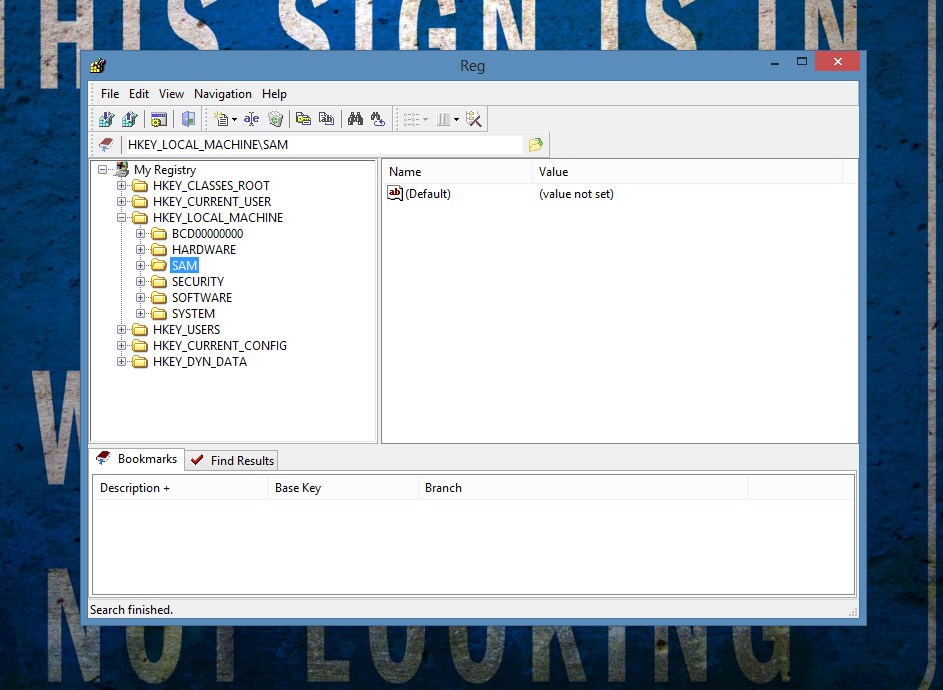Select the BCD00000000 key label
This screenshot has height=690, width=943.
(207, 233)
